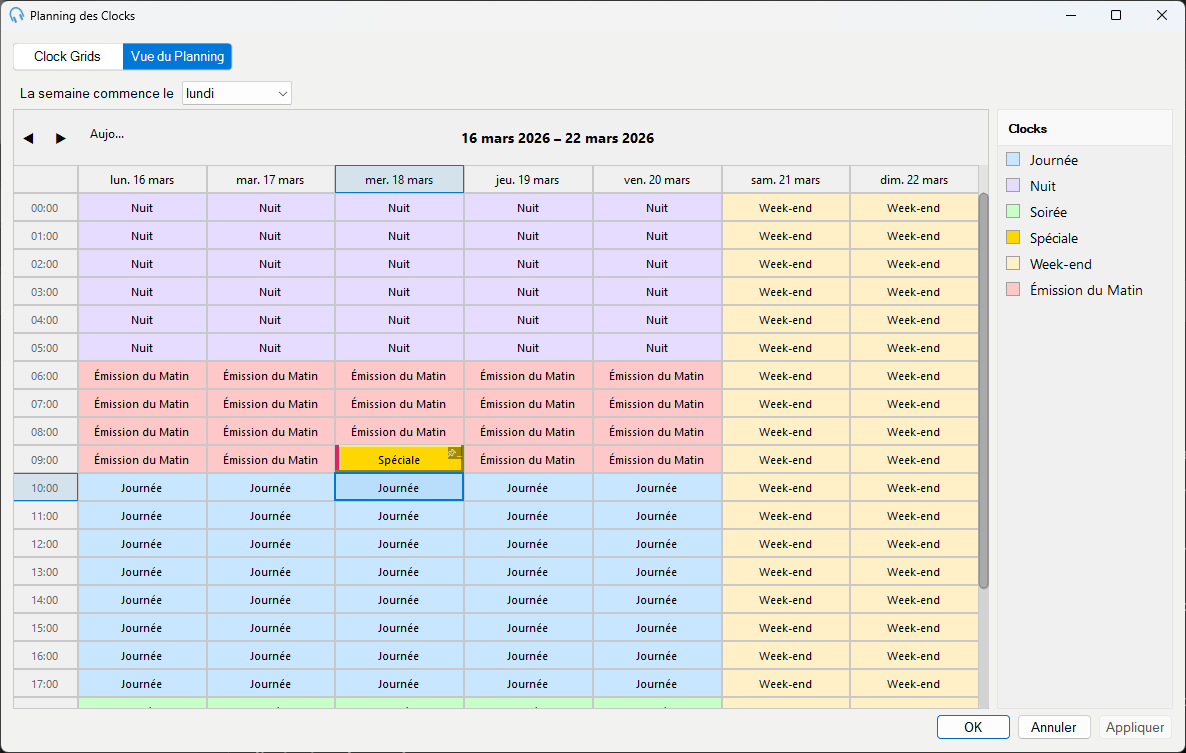The width and height of the screenshot is (1186, 753).
Task: Select Spéciale cell on Wednesday at 09:00
Action: point(399,460)
